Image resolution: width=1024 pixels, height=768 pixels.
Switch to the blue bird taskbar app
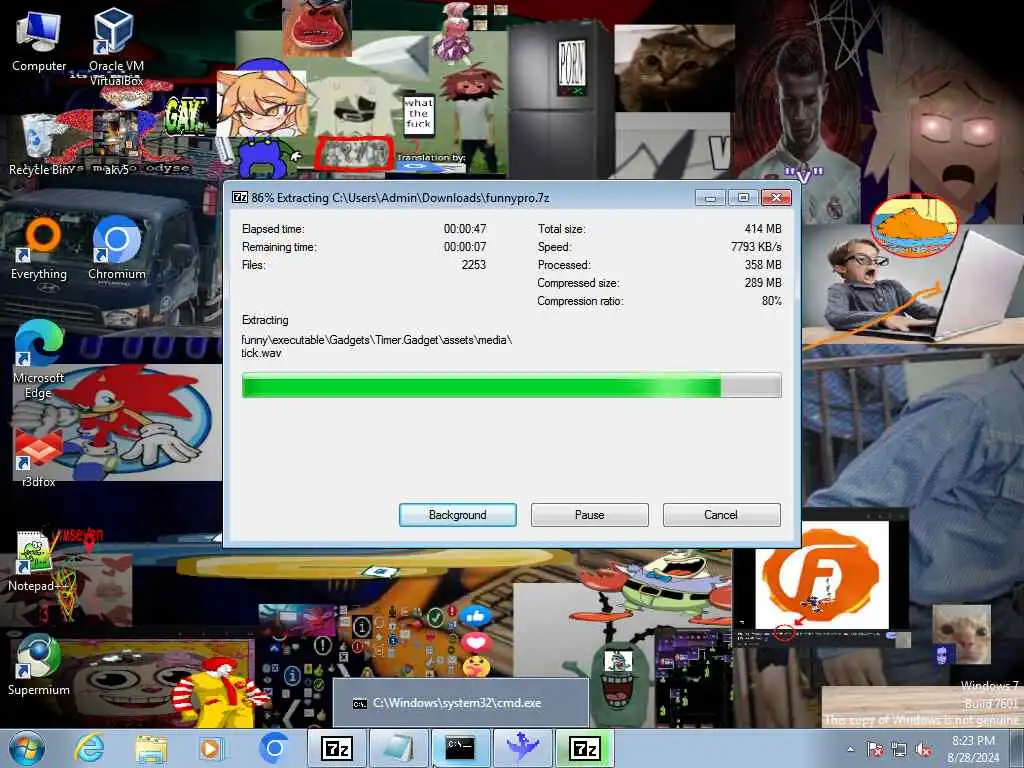(x=522, y=748)
